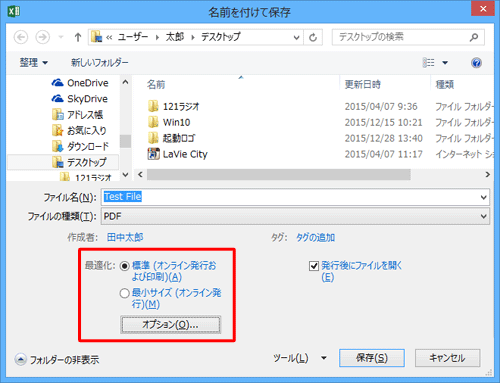Open ダウンロード in the navigation pane

tap(81, 146)
